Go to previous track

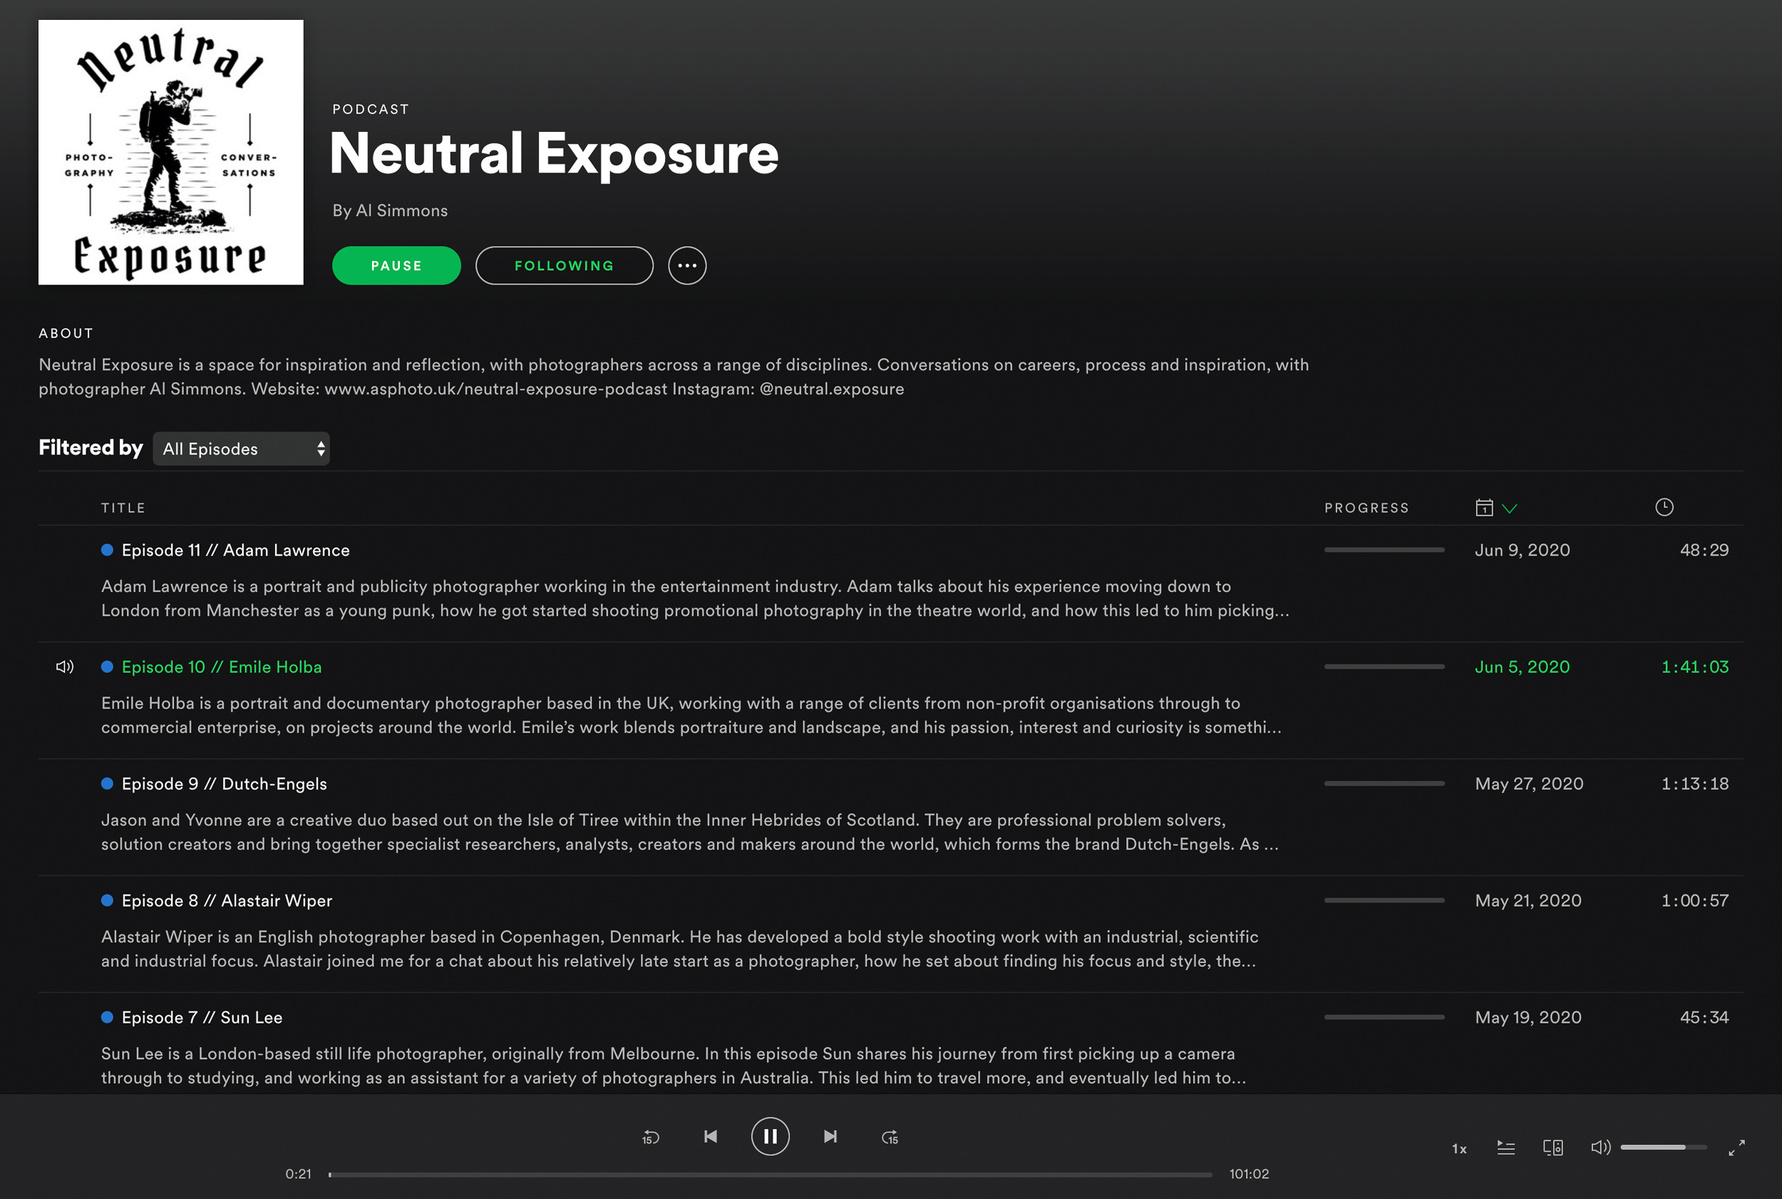coord(710,1137)
